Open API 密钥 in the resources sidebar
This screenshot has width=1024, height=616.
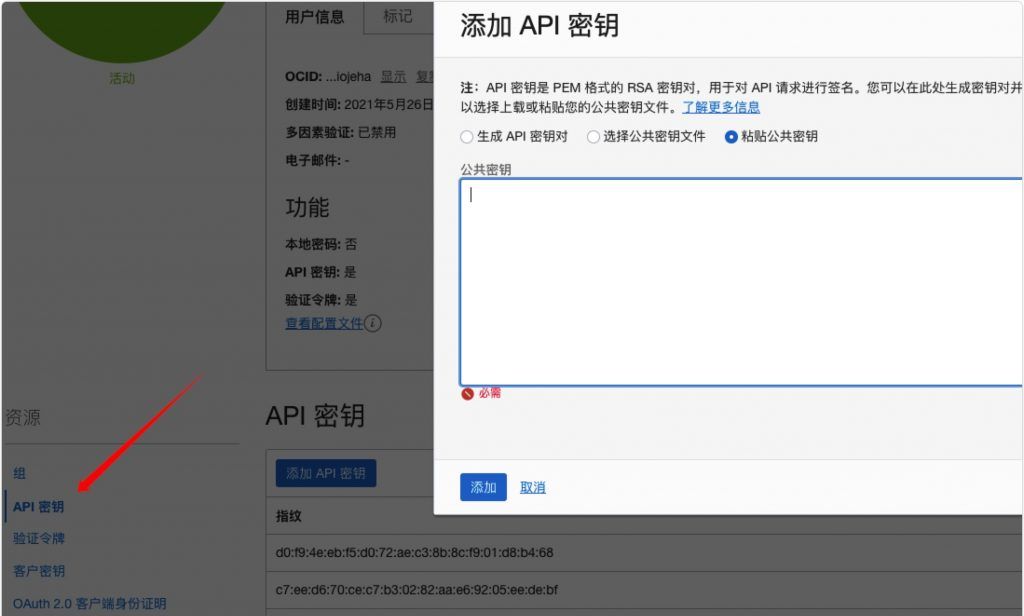coord(39,506)
